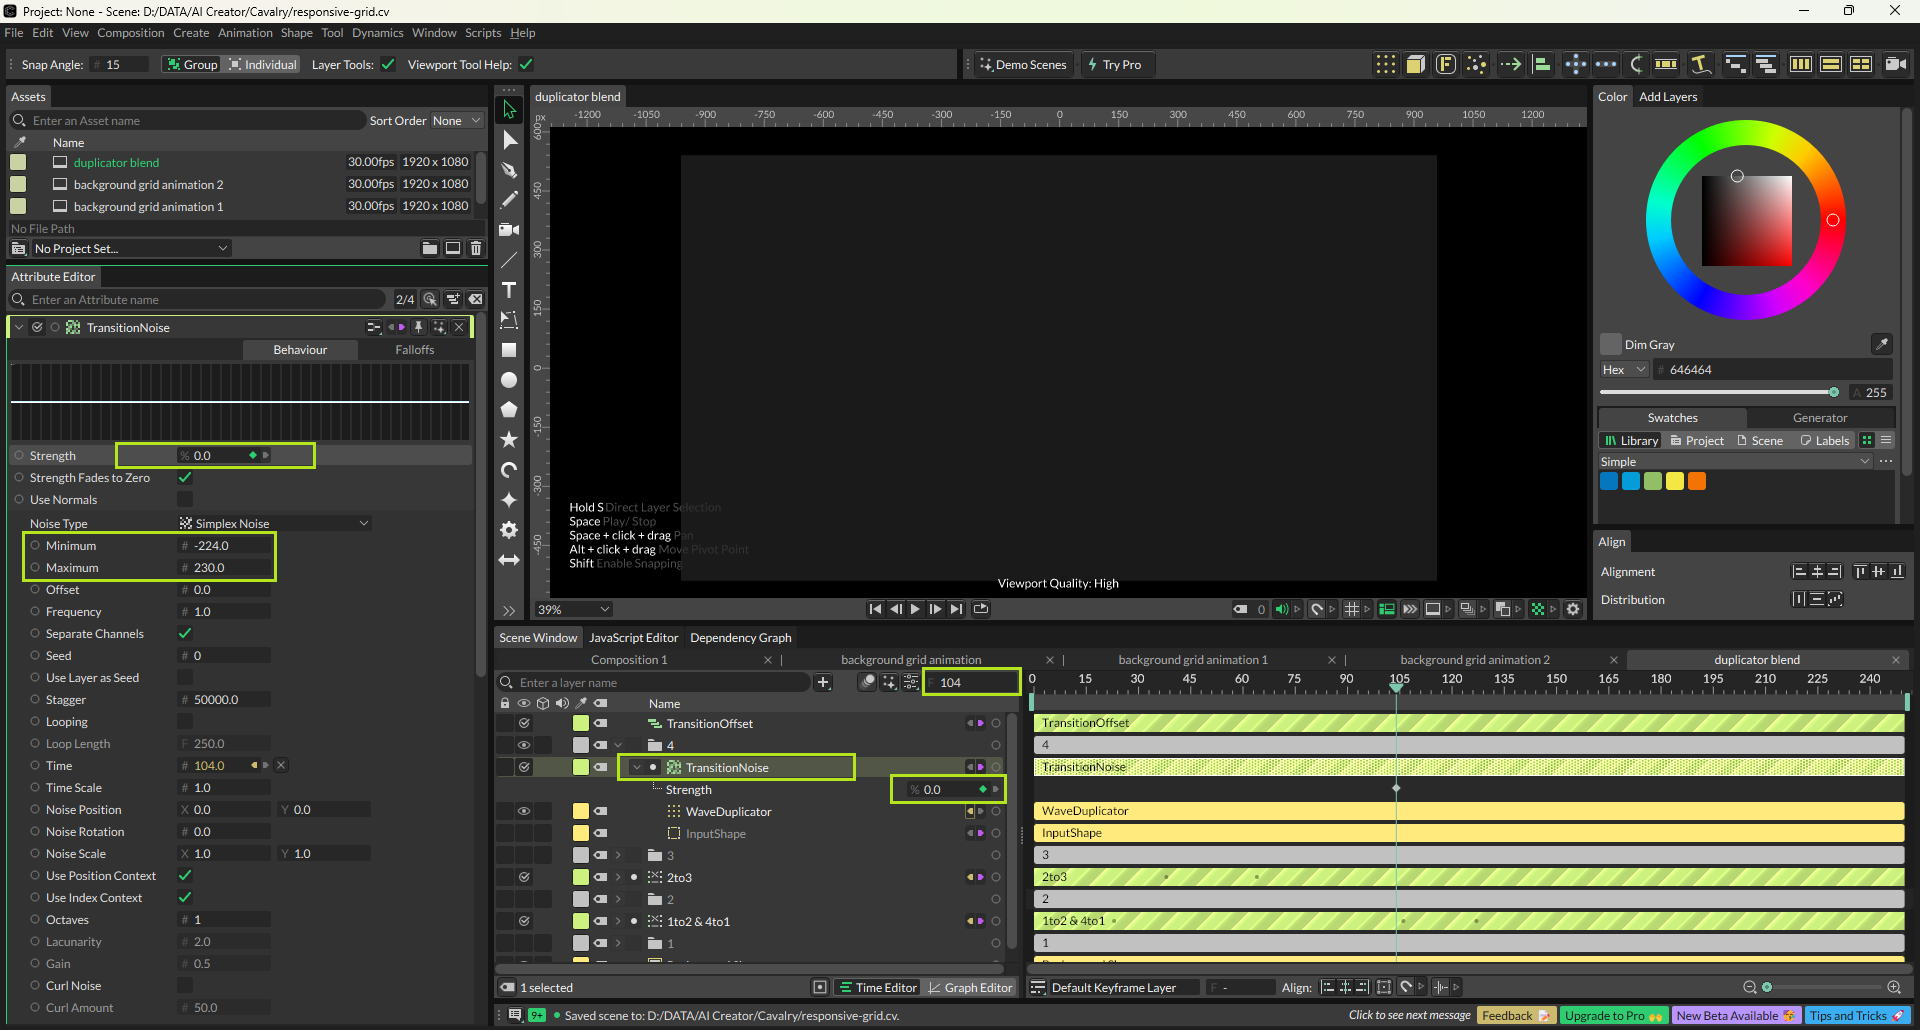Select the Rectangle shape tool
This screenshot has width=1920, height=1030.
pos(509,350)
